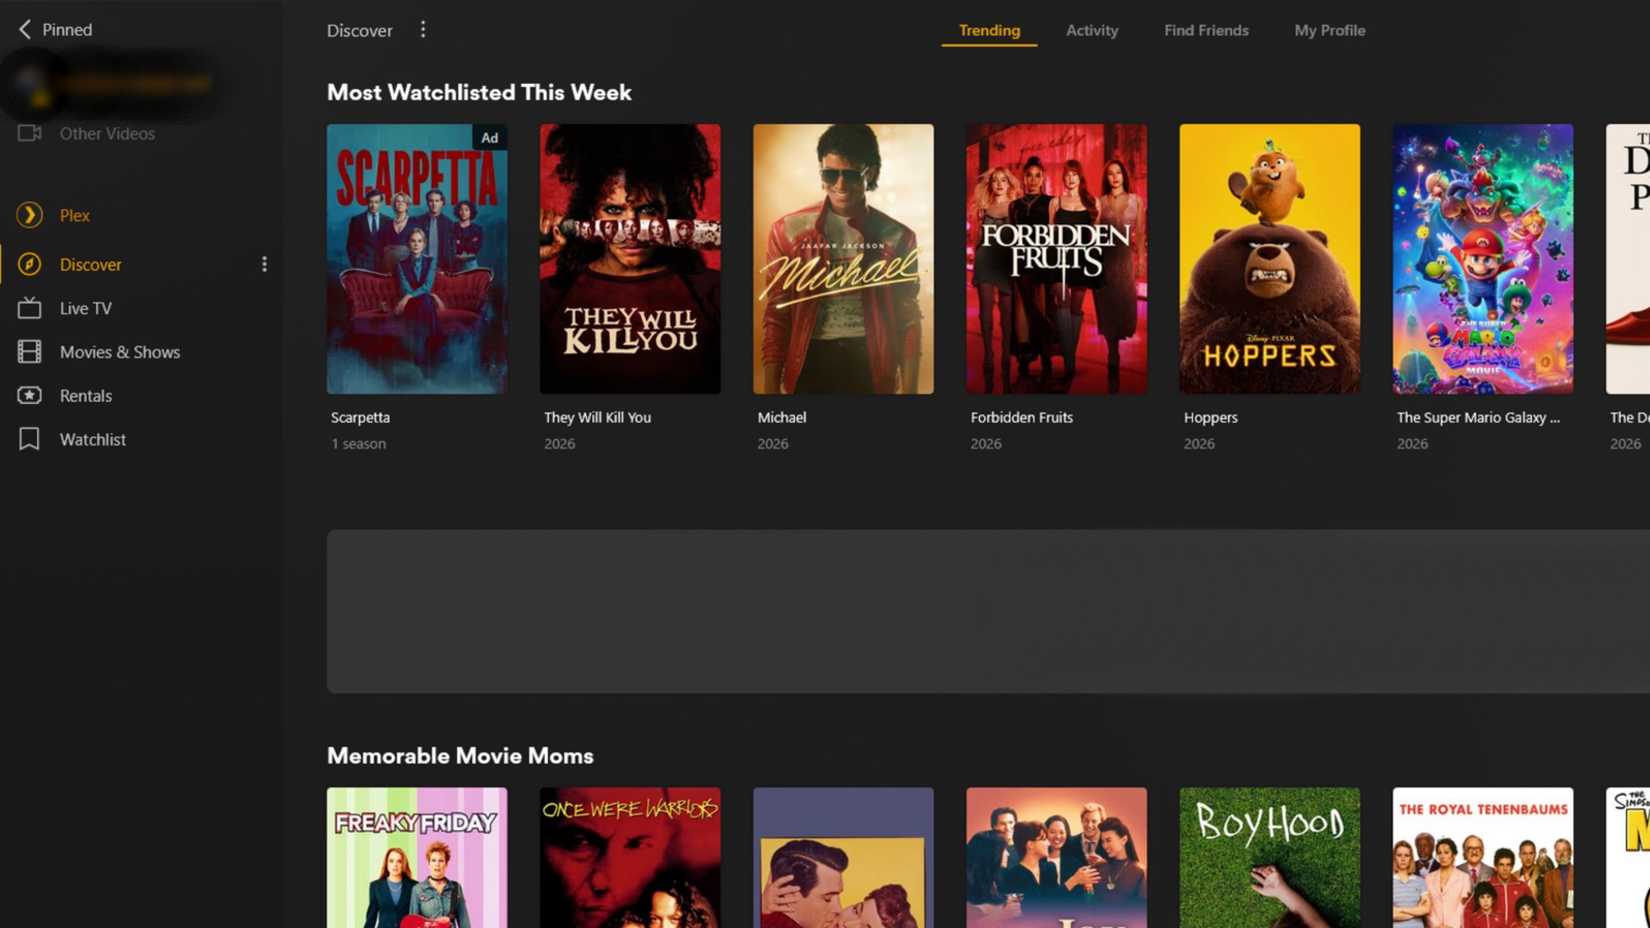This screenshot has height=928, width=1650.
Task: Open the header Discover three-dot menu
Action: 423,29
